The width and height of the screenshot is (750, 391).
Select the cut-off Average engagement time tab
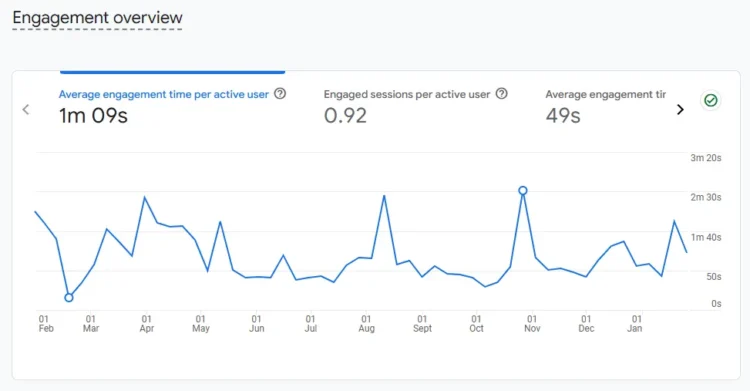click(606, 107)
